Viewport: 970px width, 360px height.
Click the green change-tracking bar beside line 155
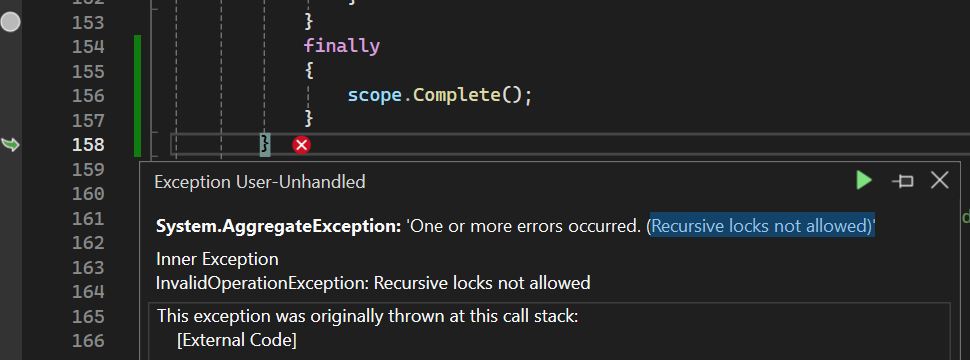pyautogui.click(x=137, y=71)
